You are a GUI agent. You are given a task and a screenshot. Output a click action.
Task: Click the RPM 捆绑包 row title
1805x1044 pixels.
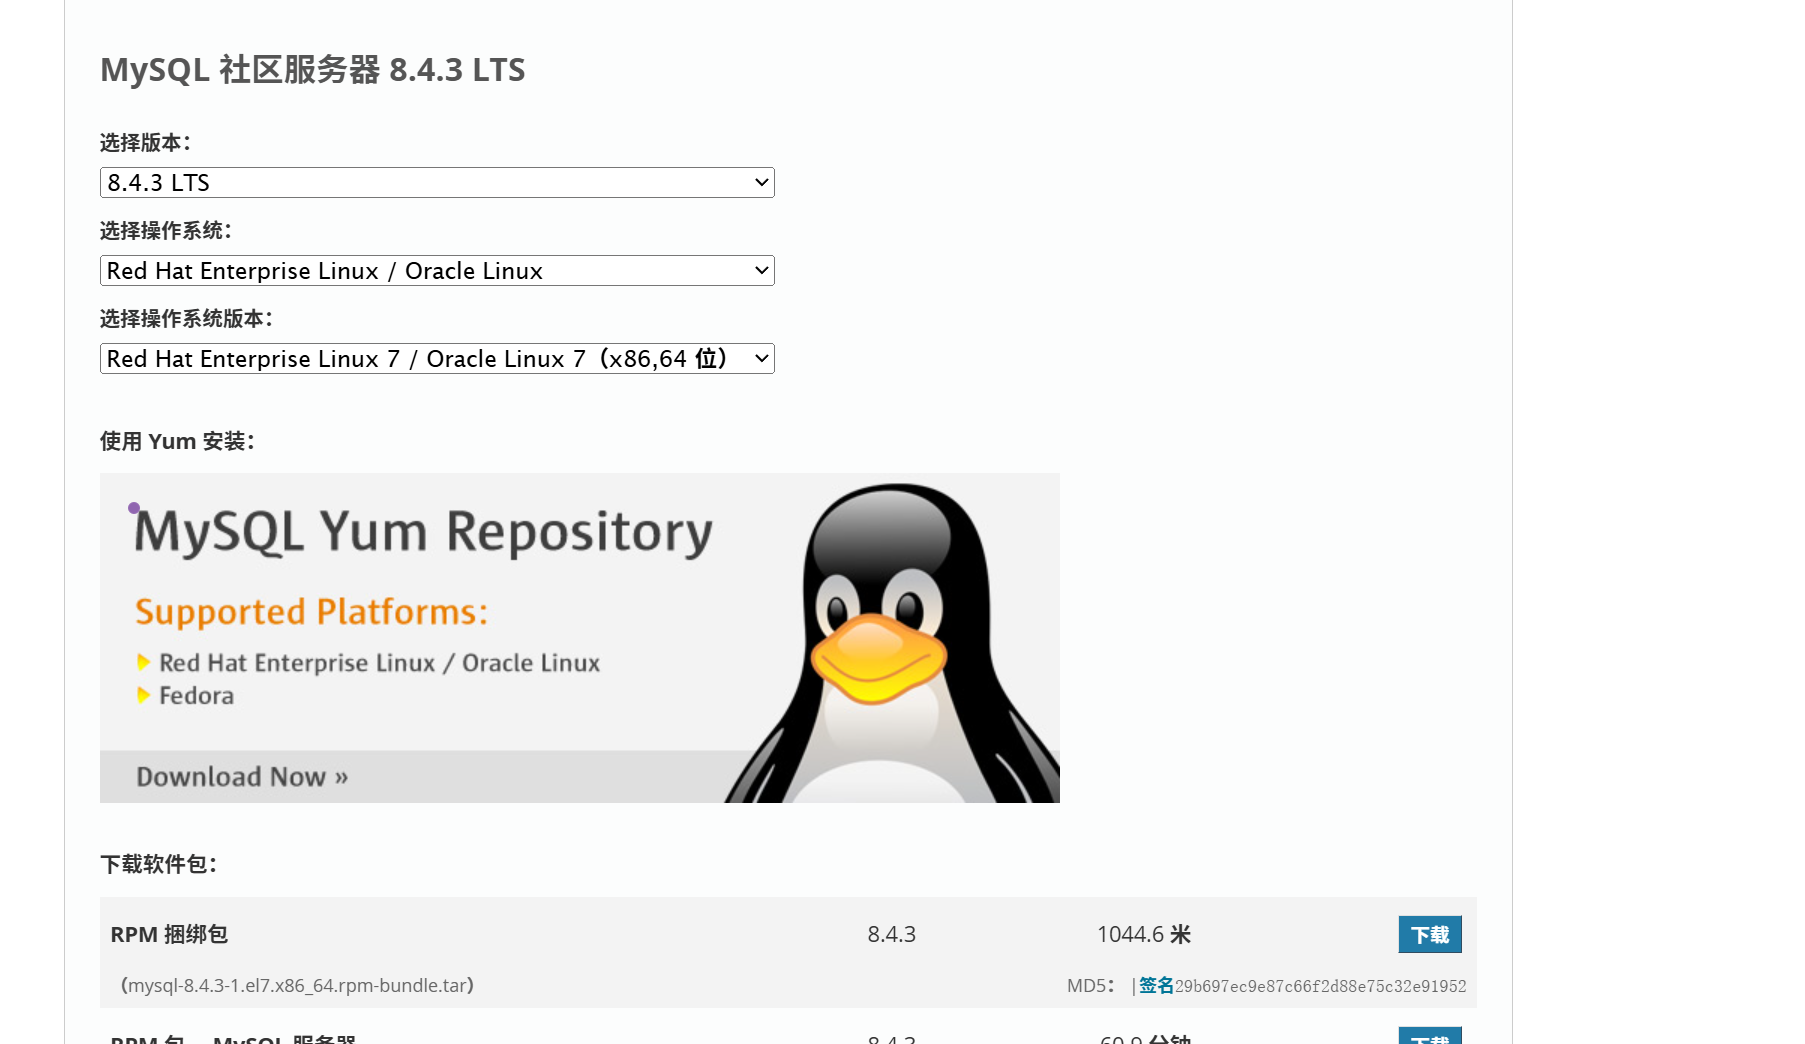[x=169, y=934]
